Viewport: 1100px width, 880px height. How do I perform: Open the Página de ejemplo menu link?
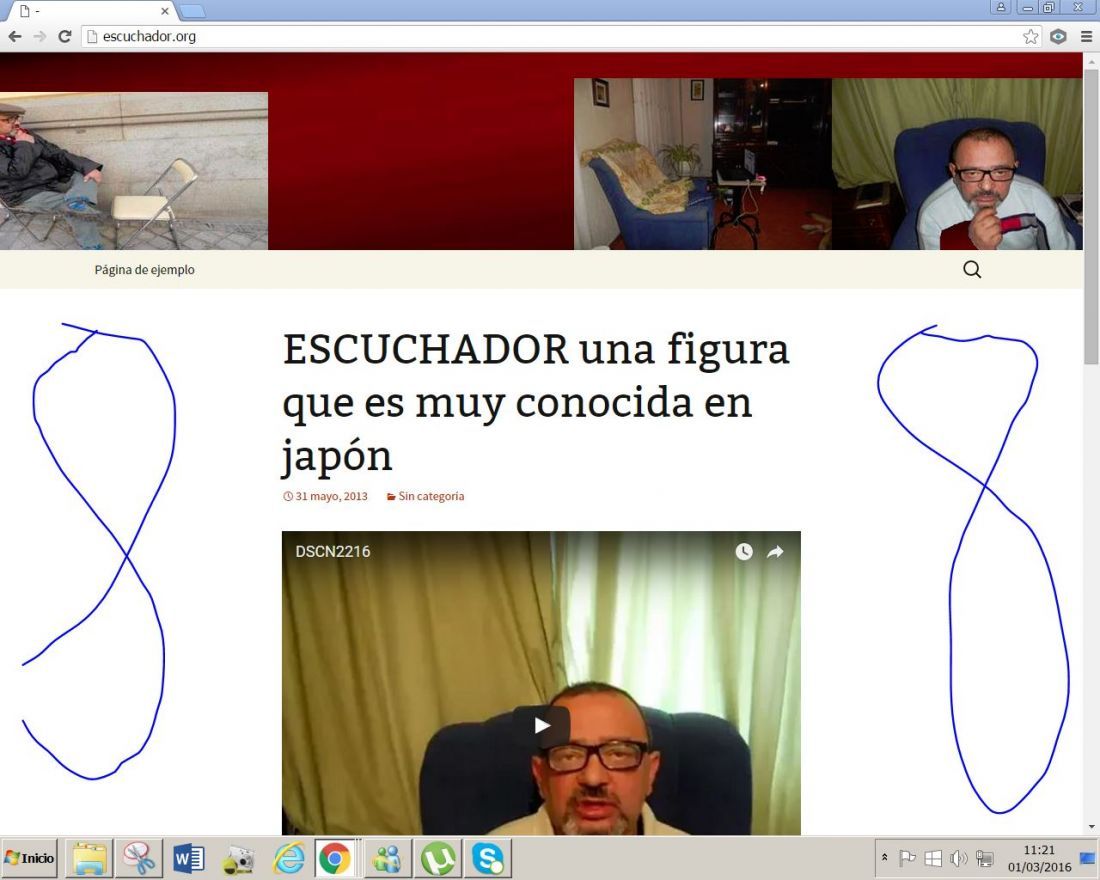(x=145, y=269)
